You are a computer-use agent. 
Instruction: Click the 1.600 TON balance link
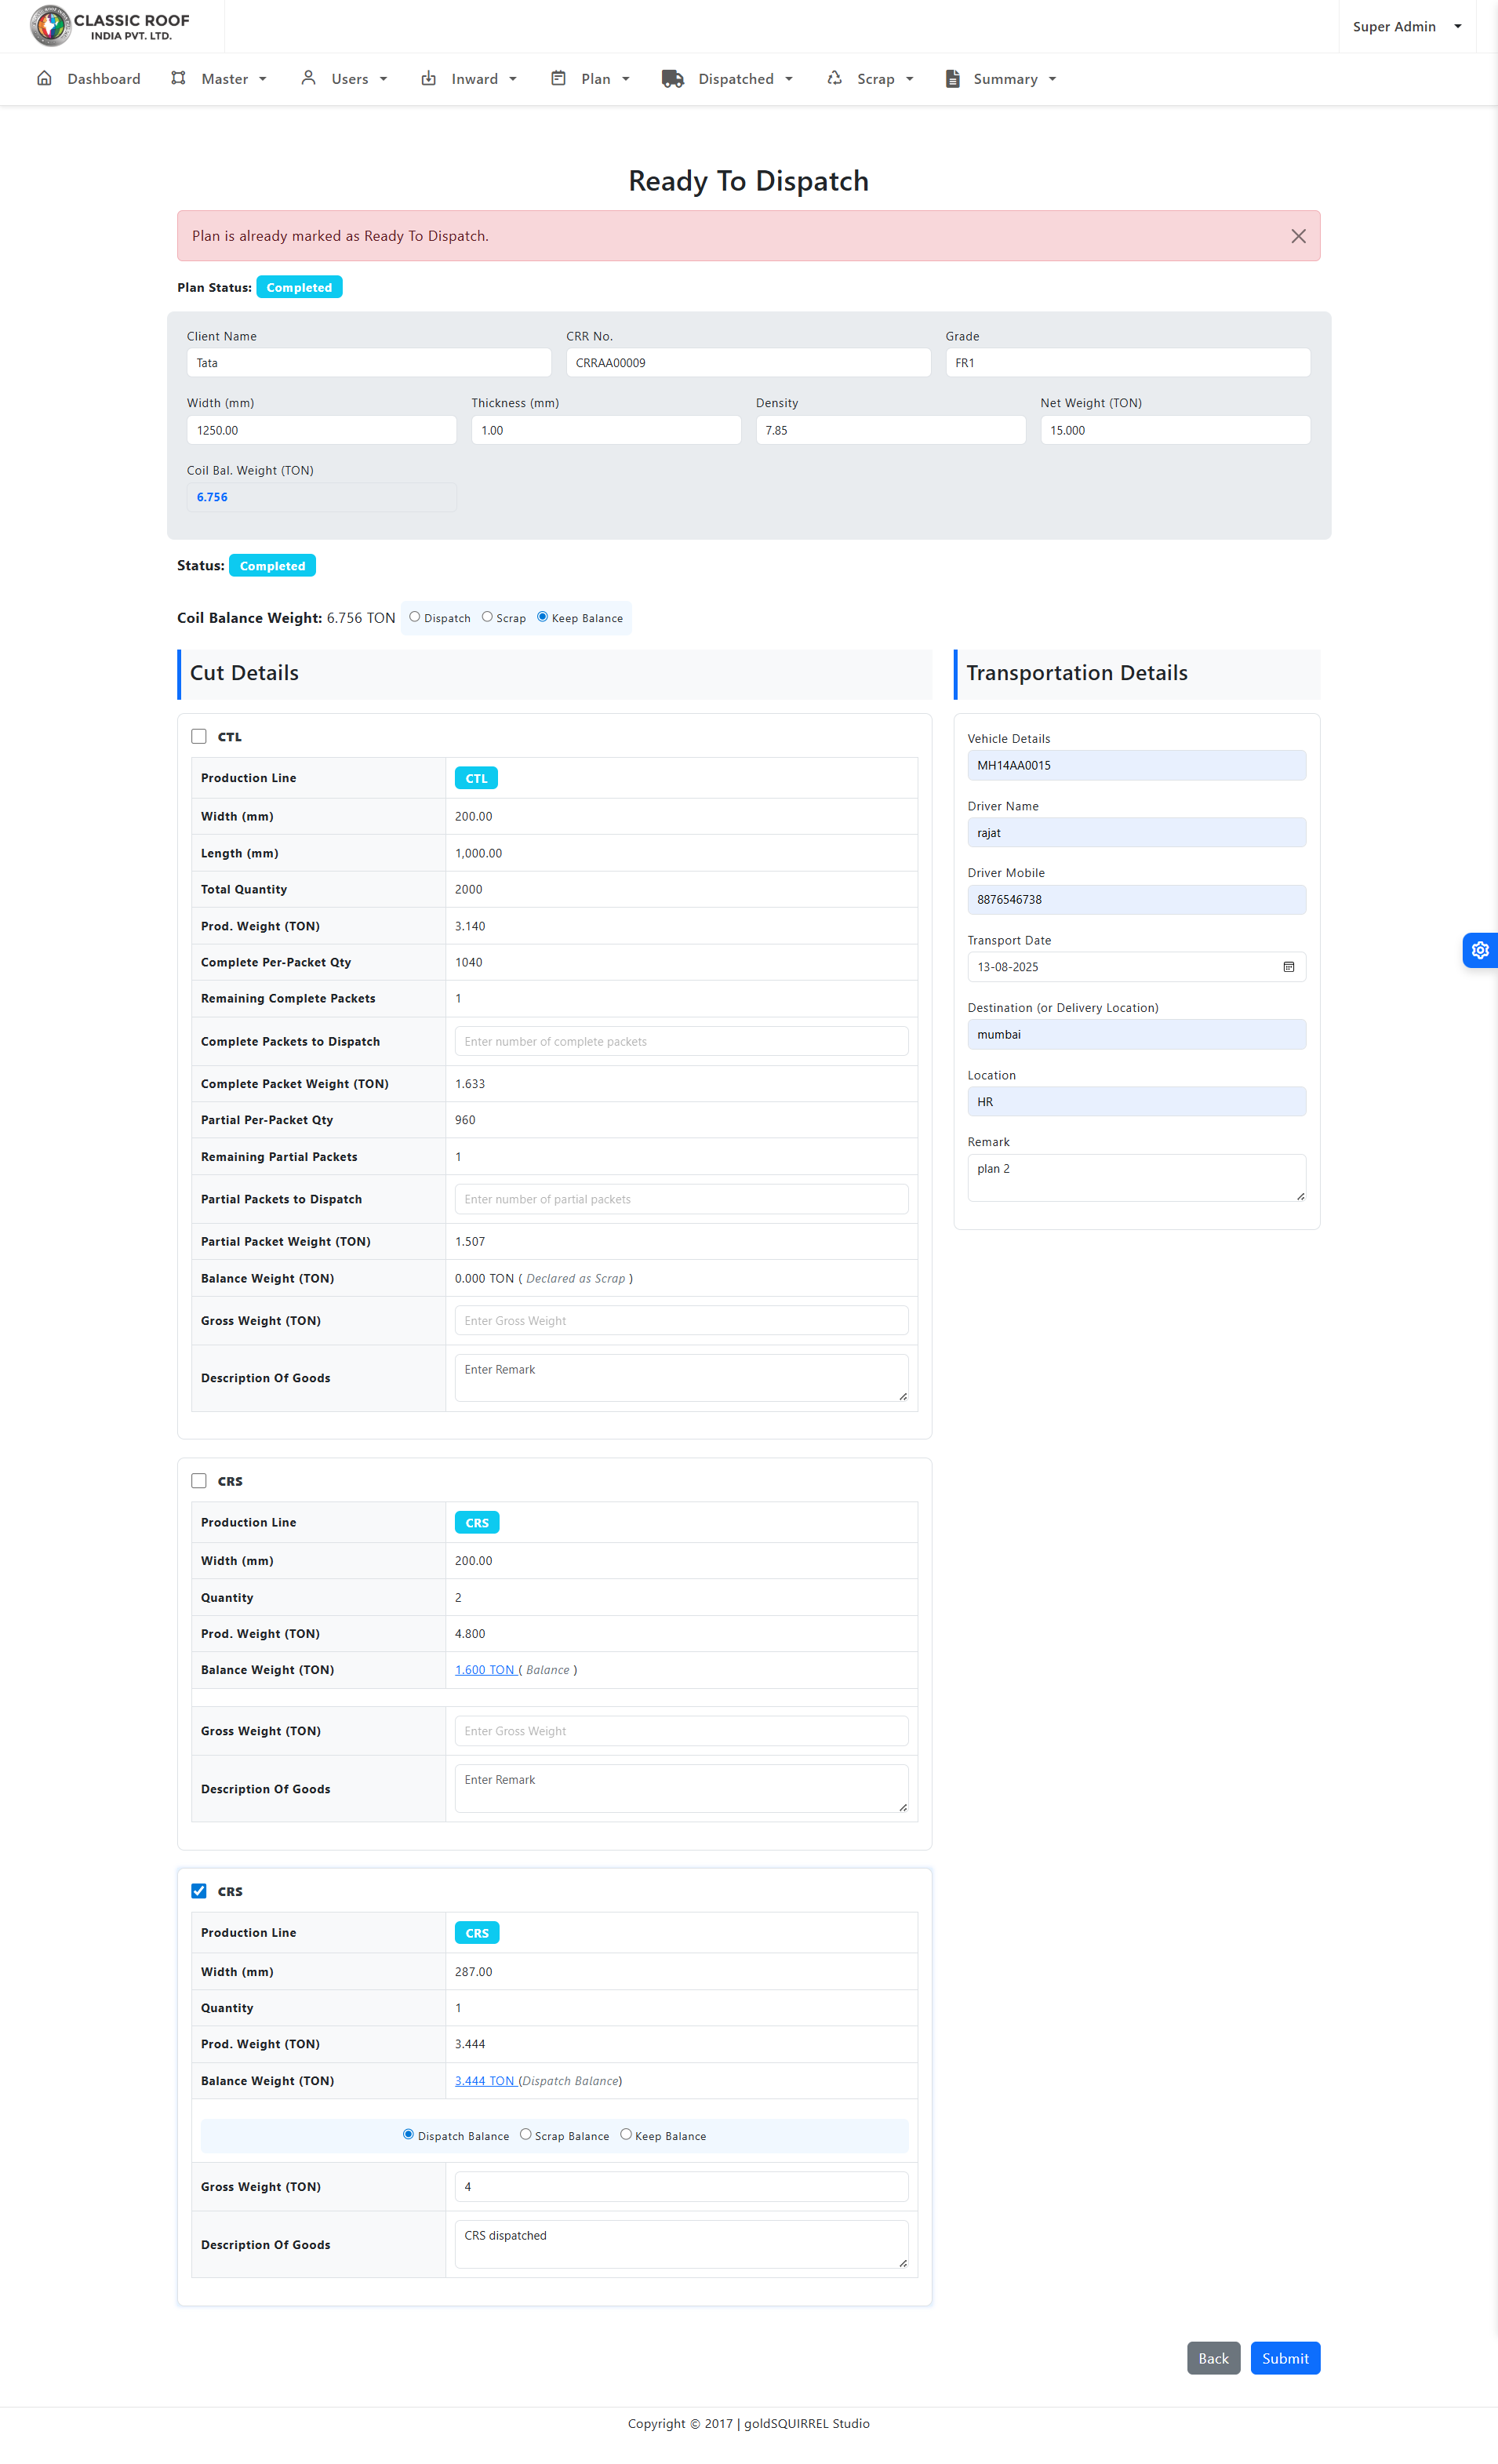[x=485, y=1670]
